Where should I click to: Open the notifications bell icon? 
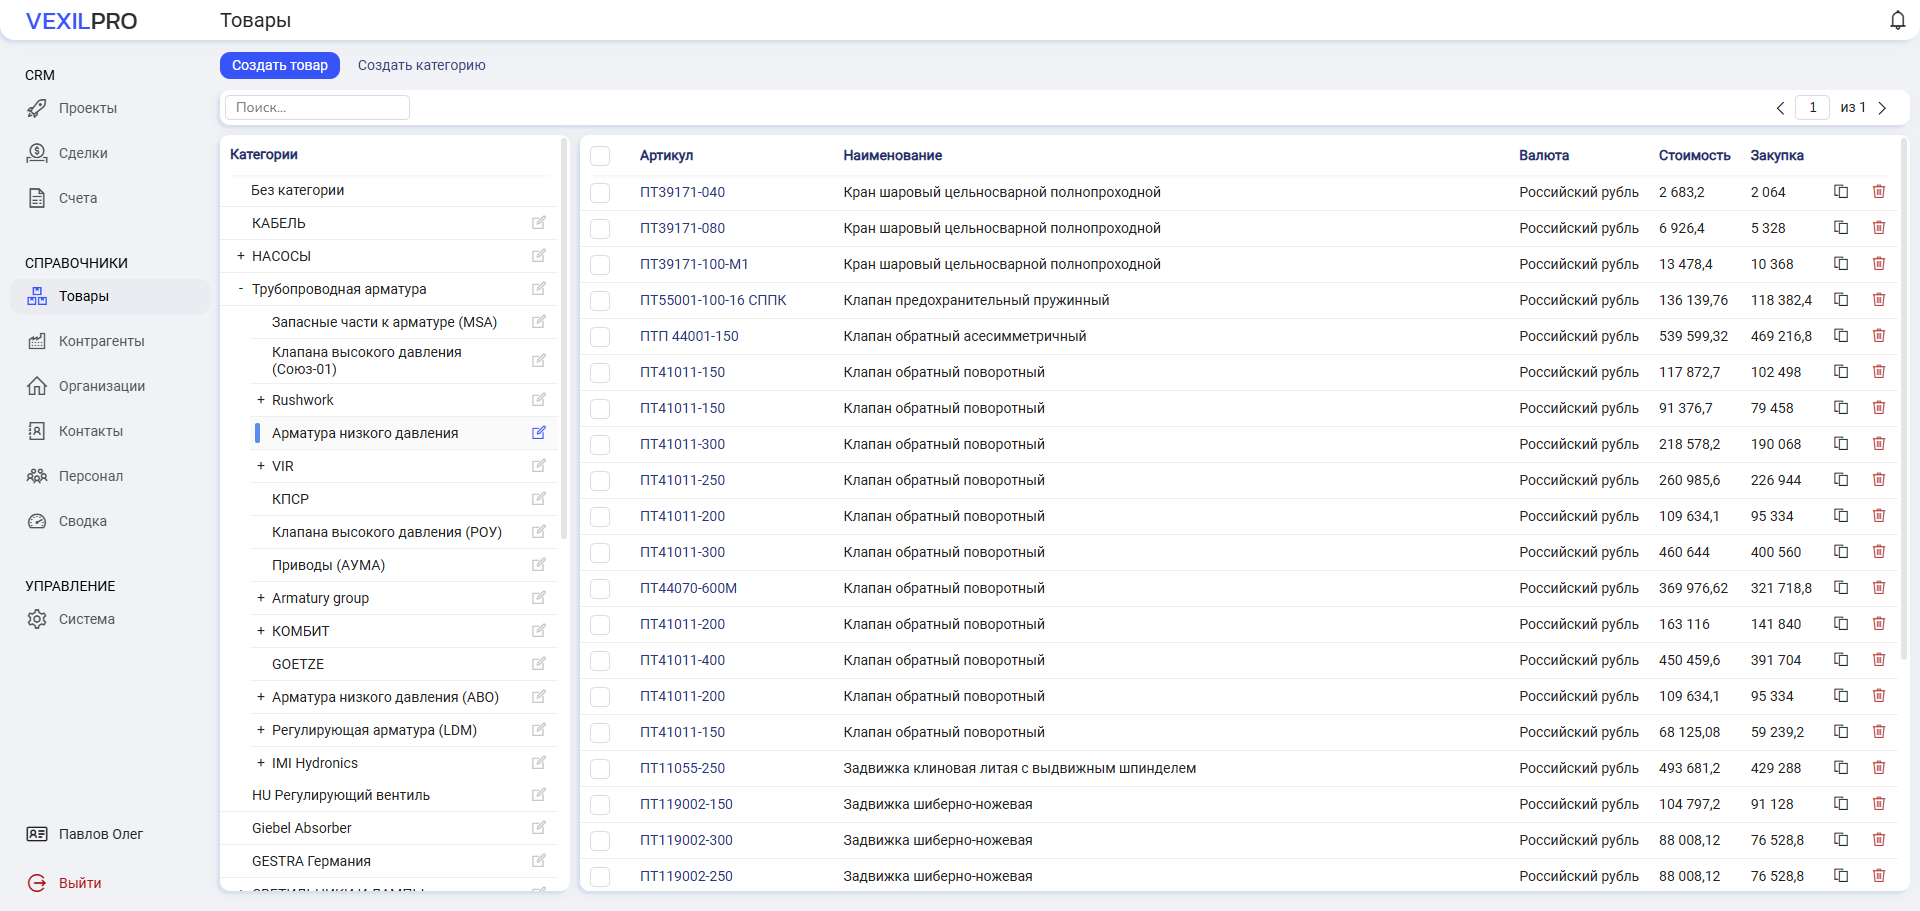(x=1897, y=21)
